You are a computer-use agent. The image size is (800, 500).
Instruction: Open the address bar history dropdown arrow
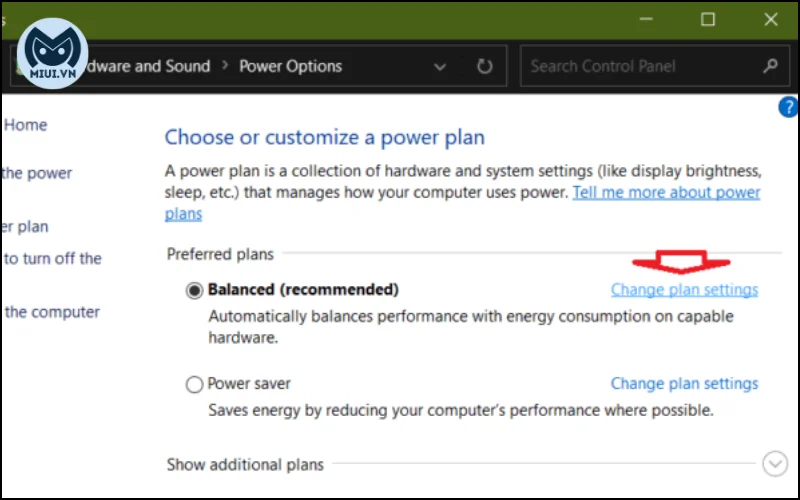pos(440,67)
